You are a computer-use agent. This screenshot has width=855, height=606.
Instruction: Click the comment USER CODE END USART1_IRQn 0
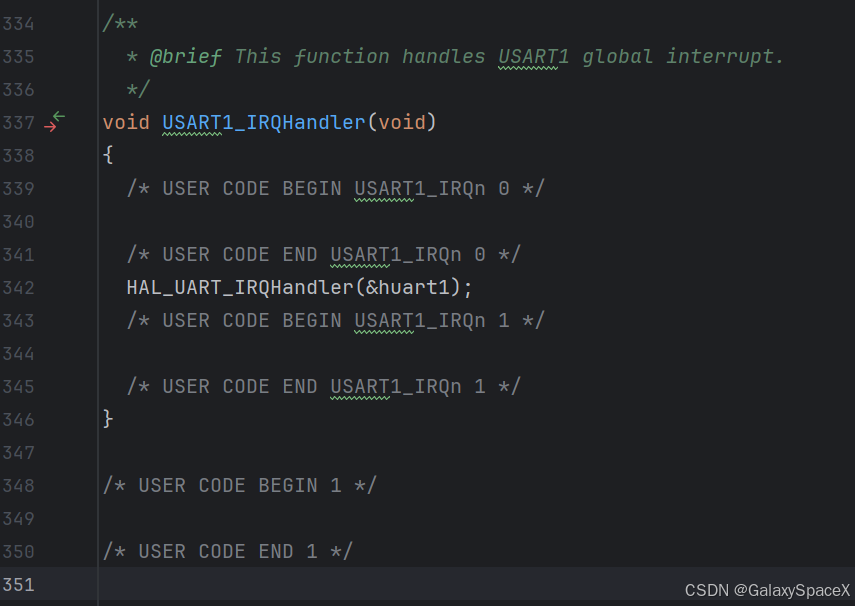pyautogui.click(x=323, y=255)
